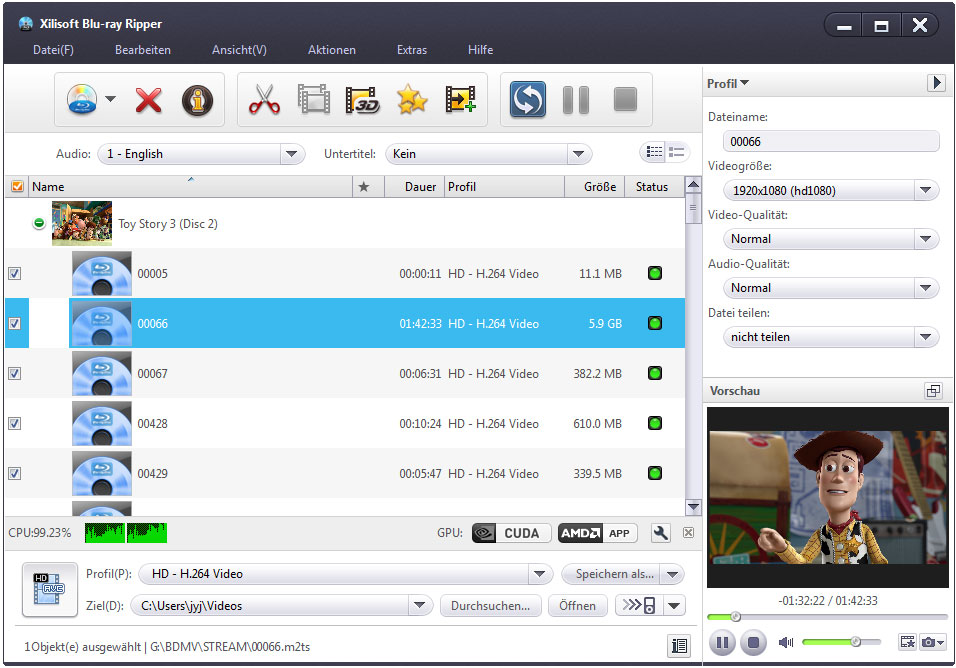Open the load disc dropdown arrow
Image resolution: width=956 pixels, height=668 pixels.
tap(110, 99)
